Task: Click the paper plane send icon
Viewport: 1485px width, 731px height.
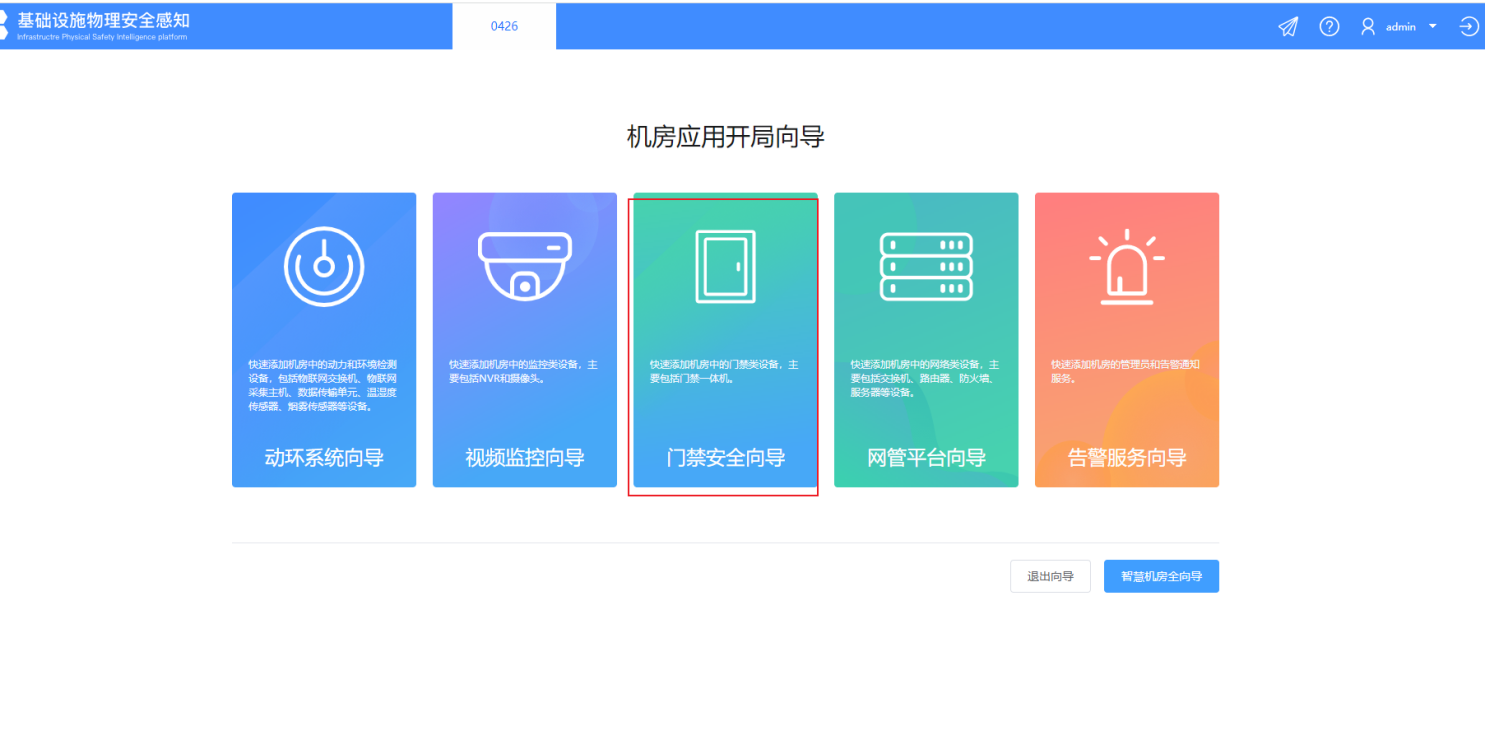Action: [1288, 27]
